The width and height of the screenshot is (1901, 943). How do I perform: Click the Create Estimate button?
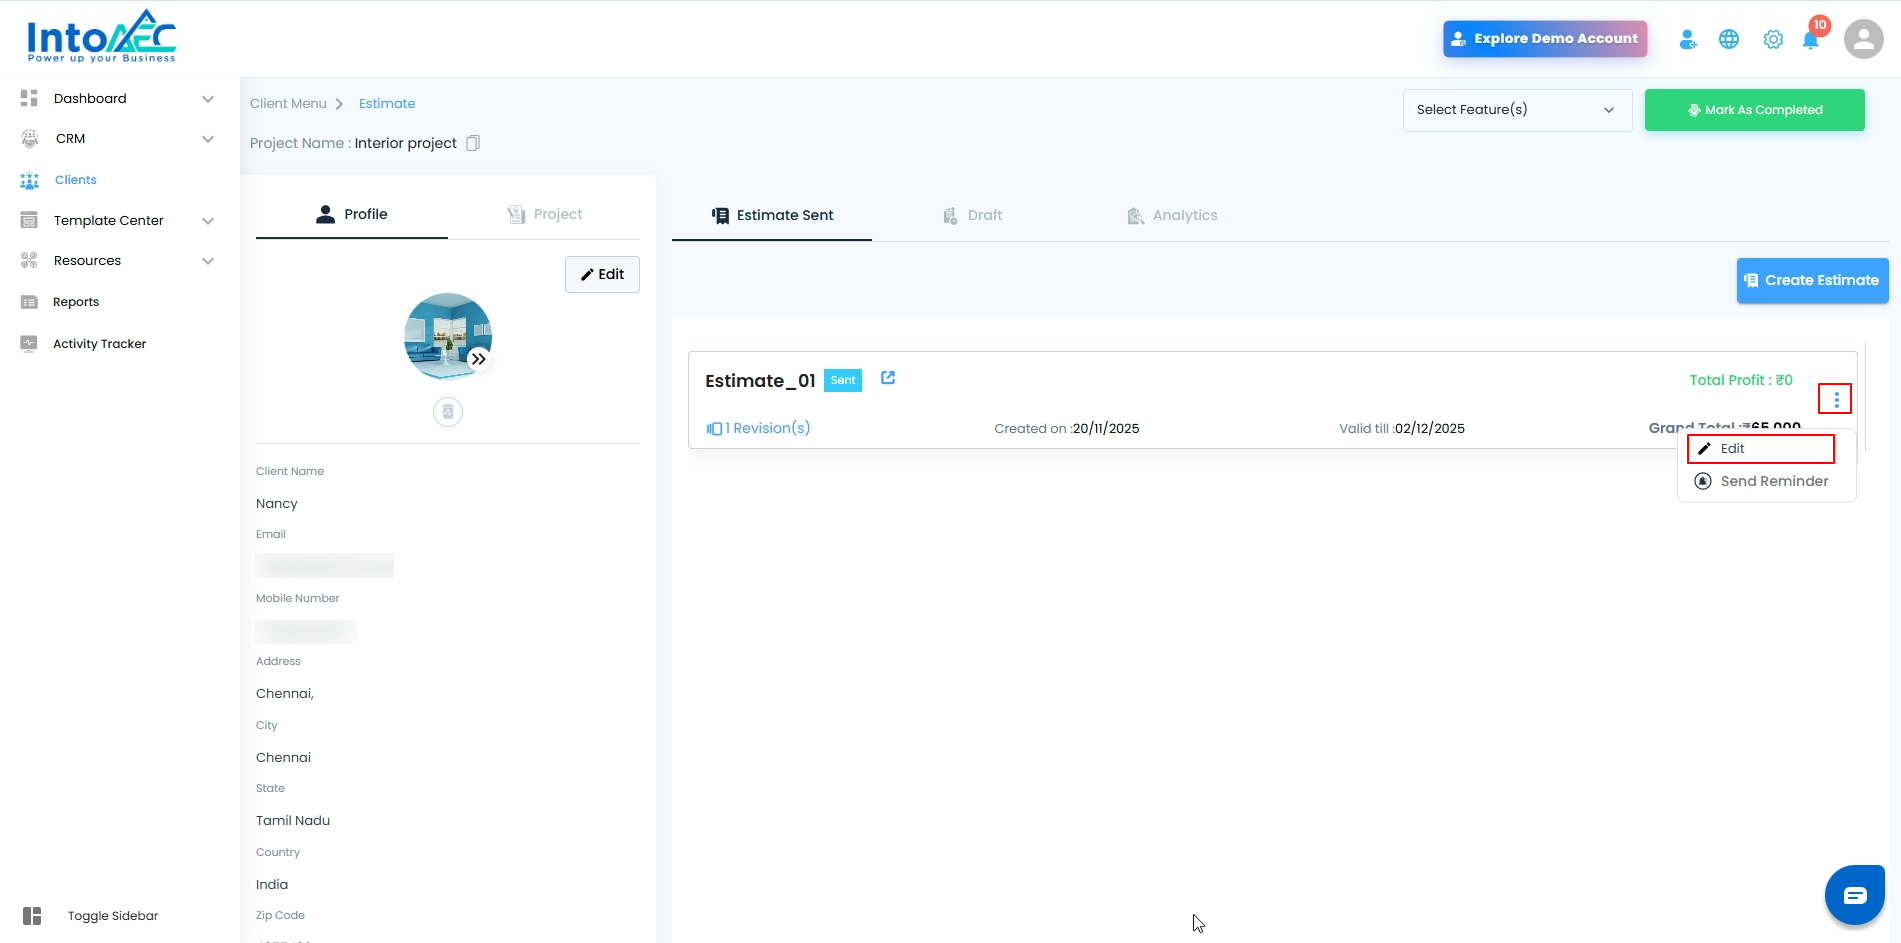[x=1813, y=280]
